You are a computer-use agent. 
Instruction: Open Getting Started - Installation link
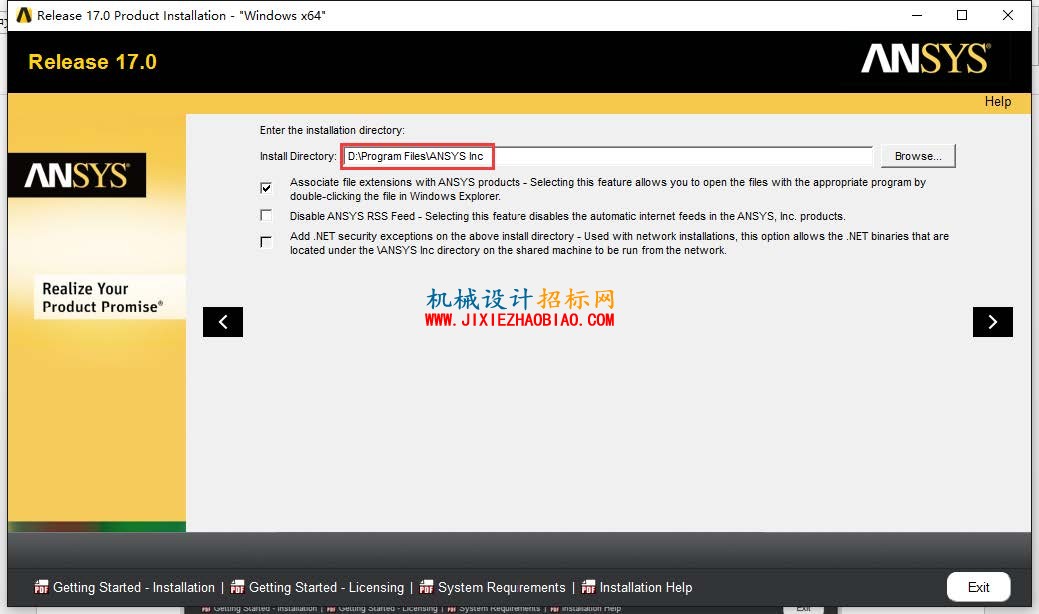click(x=134, y=588)
